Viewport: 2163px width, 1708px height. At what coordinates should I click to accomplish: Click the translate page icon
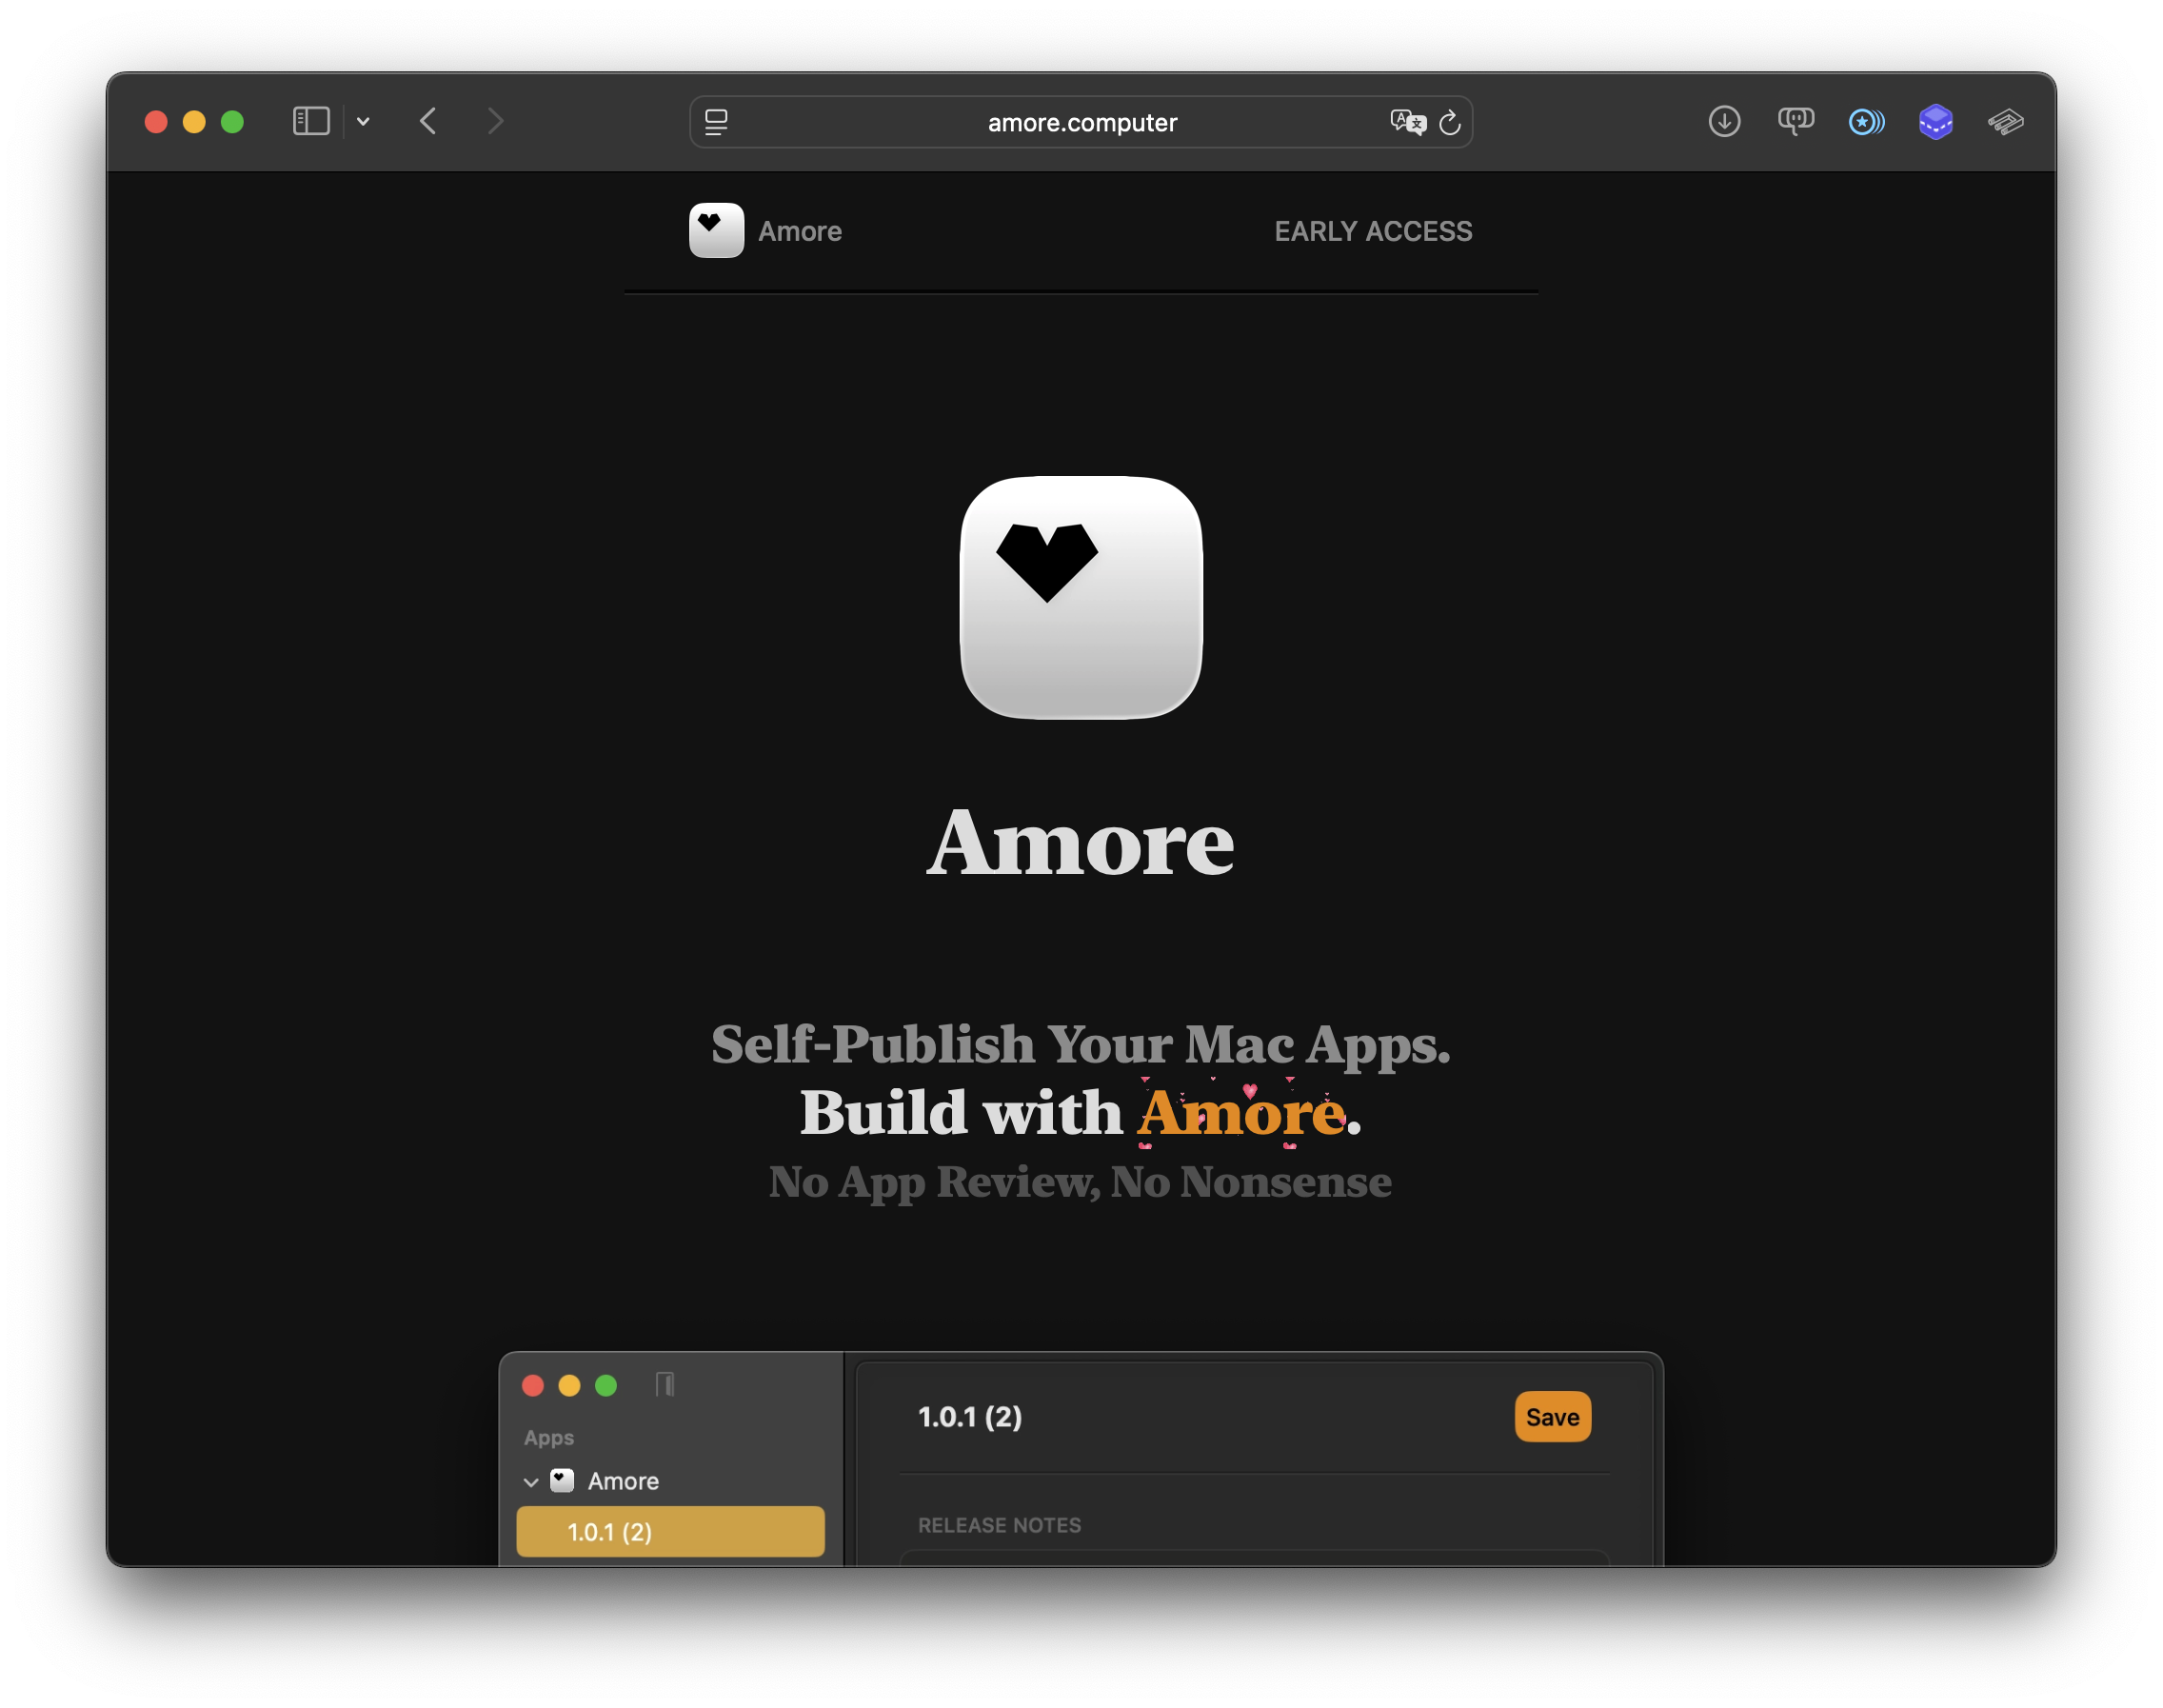pyautogui.click(x=1407, y=122)
